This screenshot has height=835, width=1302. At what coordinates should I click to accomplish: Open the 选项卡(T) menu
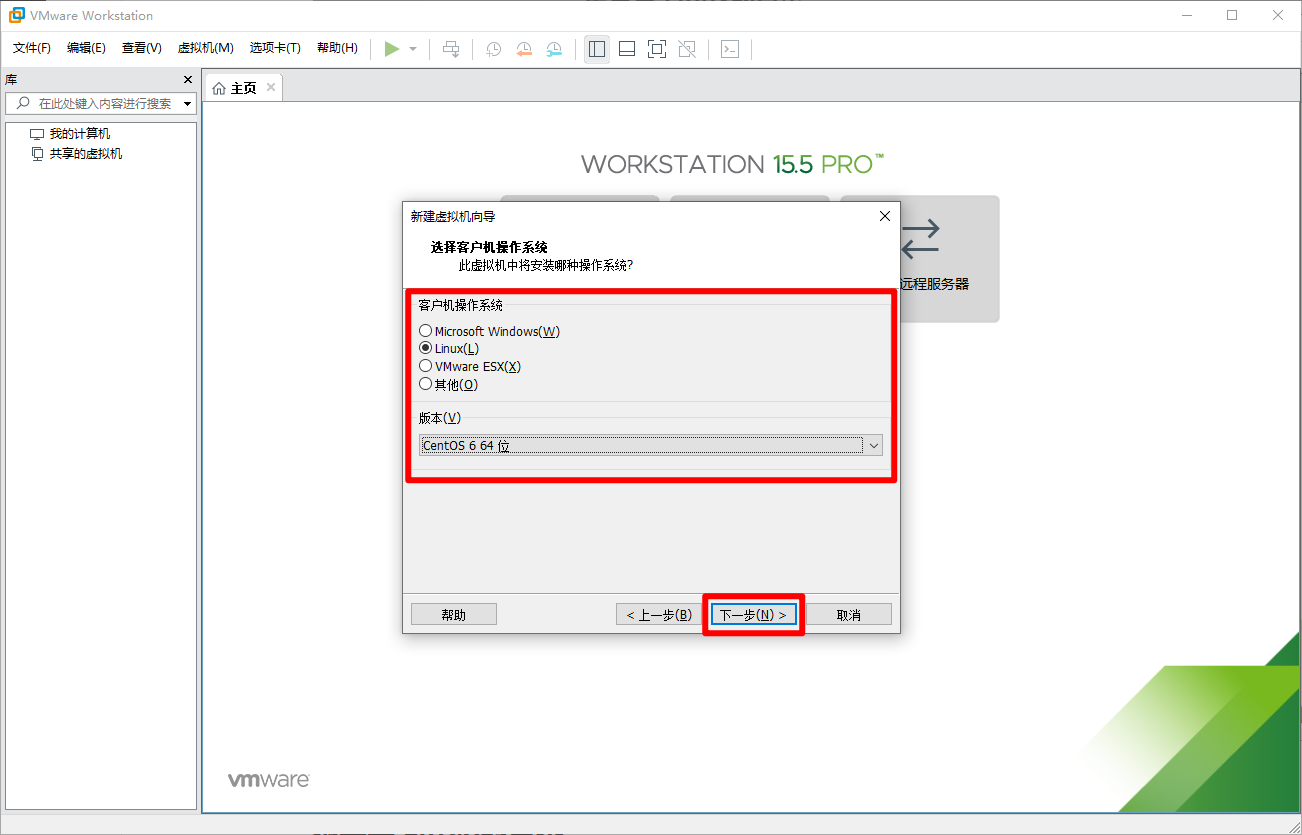[275, 48]
